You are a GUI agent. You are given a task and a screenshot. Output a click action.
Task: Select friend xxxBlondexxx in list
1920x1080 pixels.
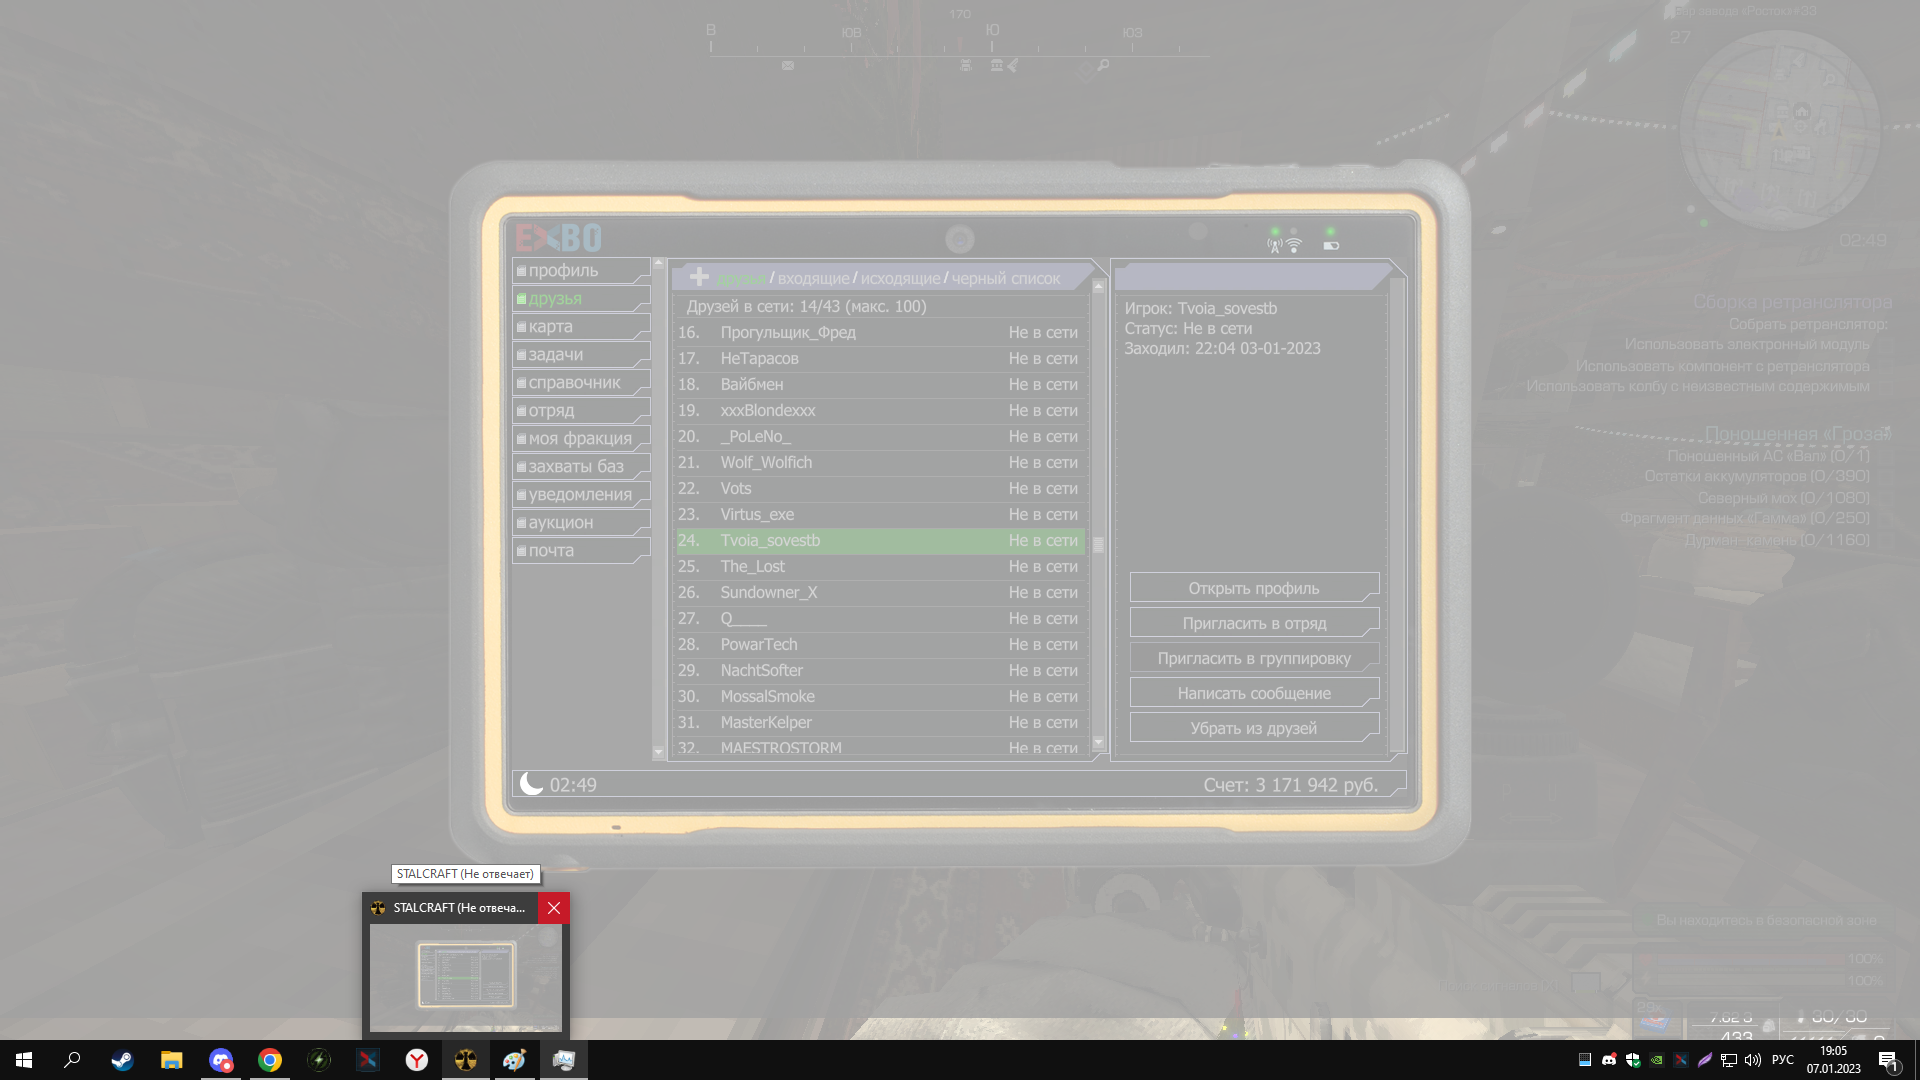tap(880, 411)
